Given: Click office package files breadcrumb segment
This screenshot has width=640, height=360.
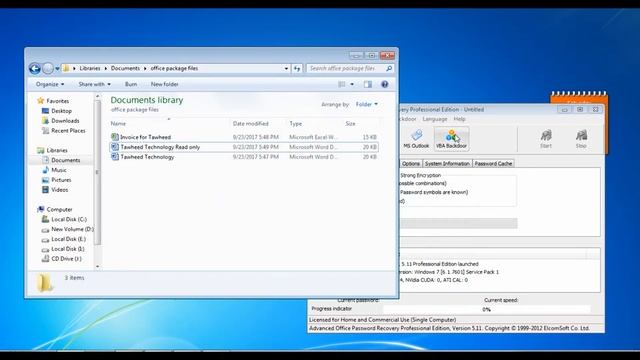Looking at the screenshot, I should (x=174, y=69).
